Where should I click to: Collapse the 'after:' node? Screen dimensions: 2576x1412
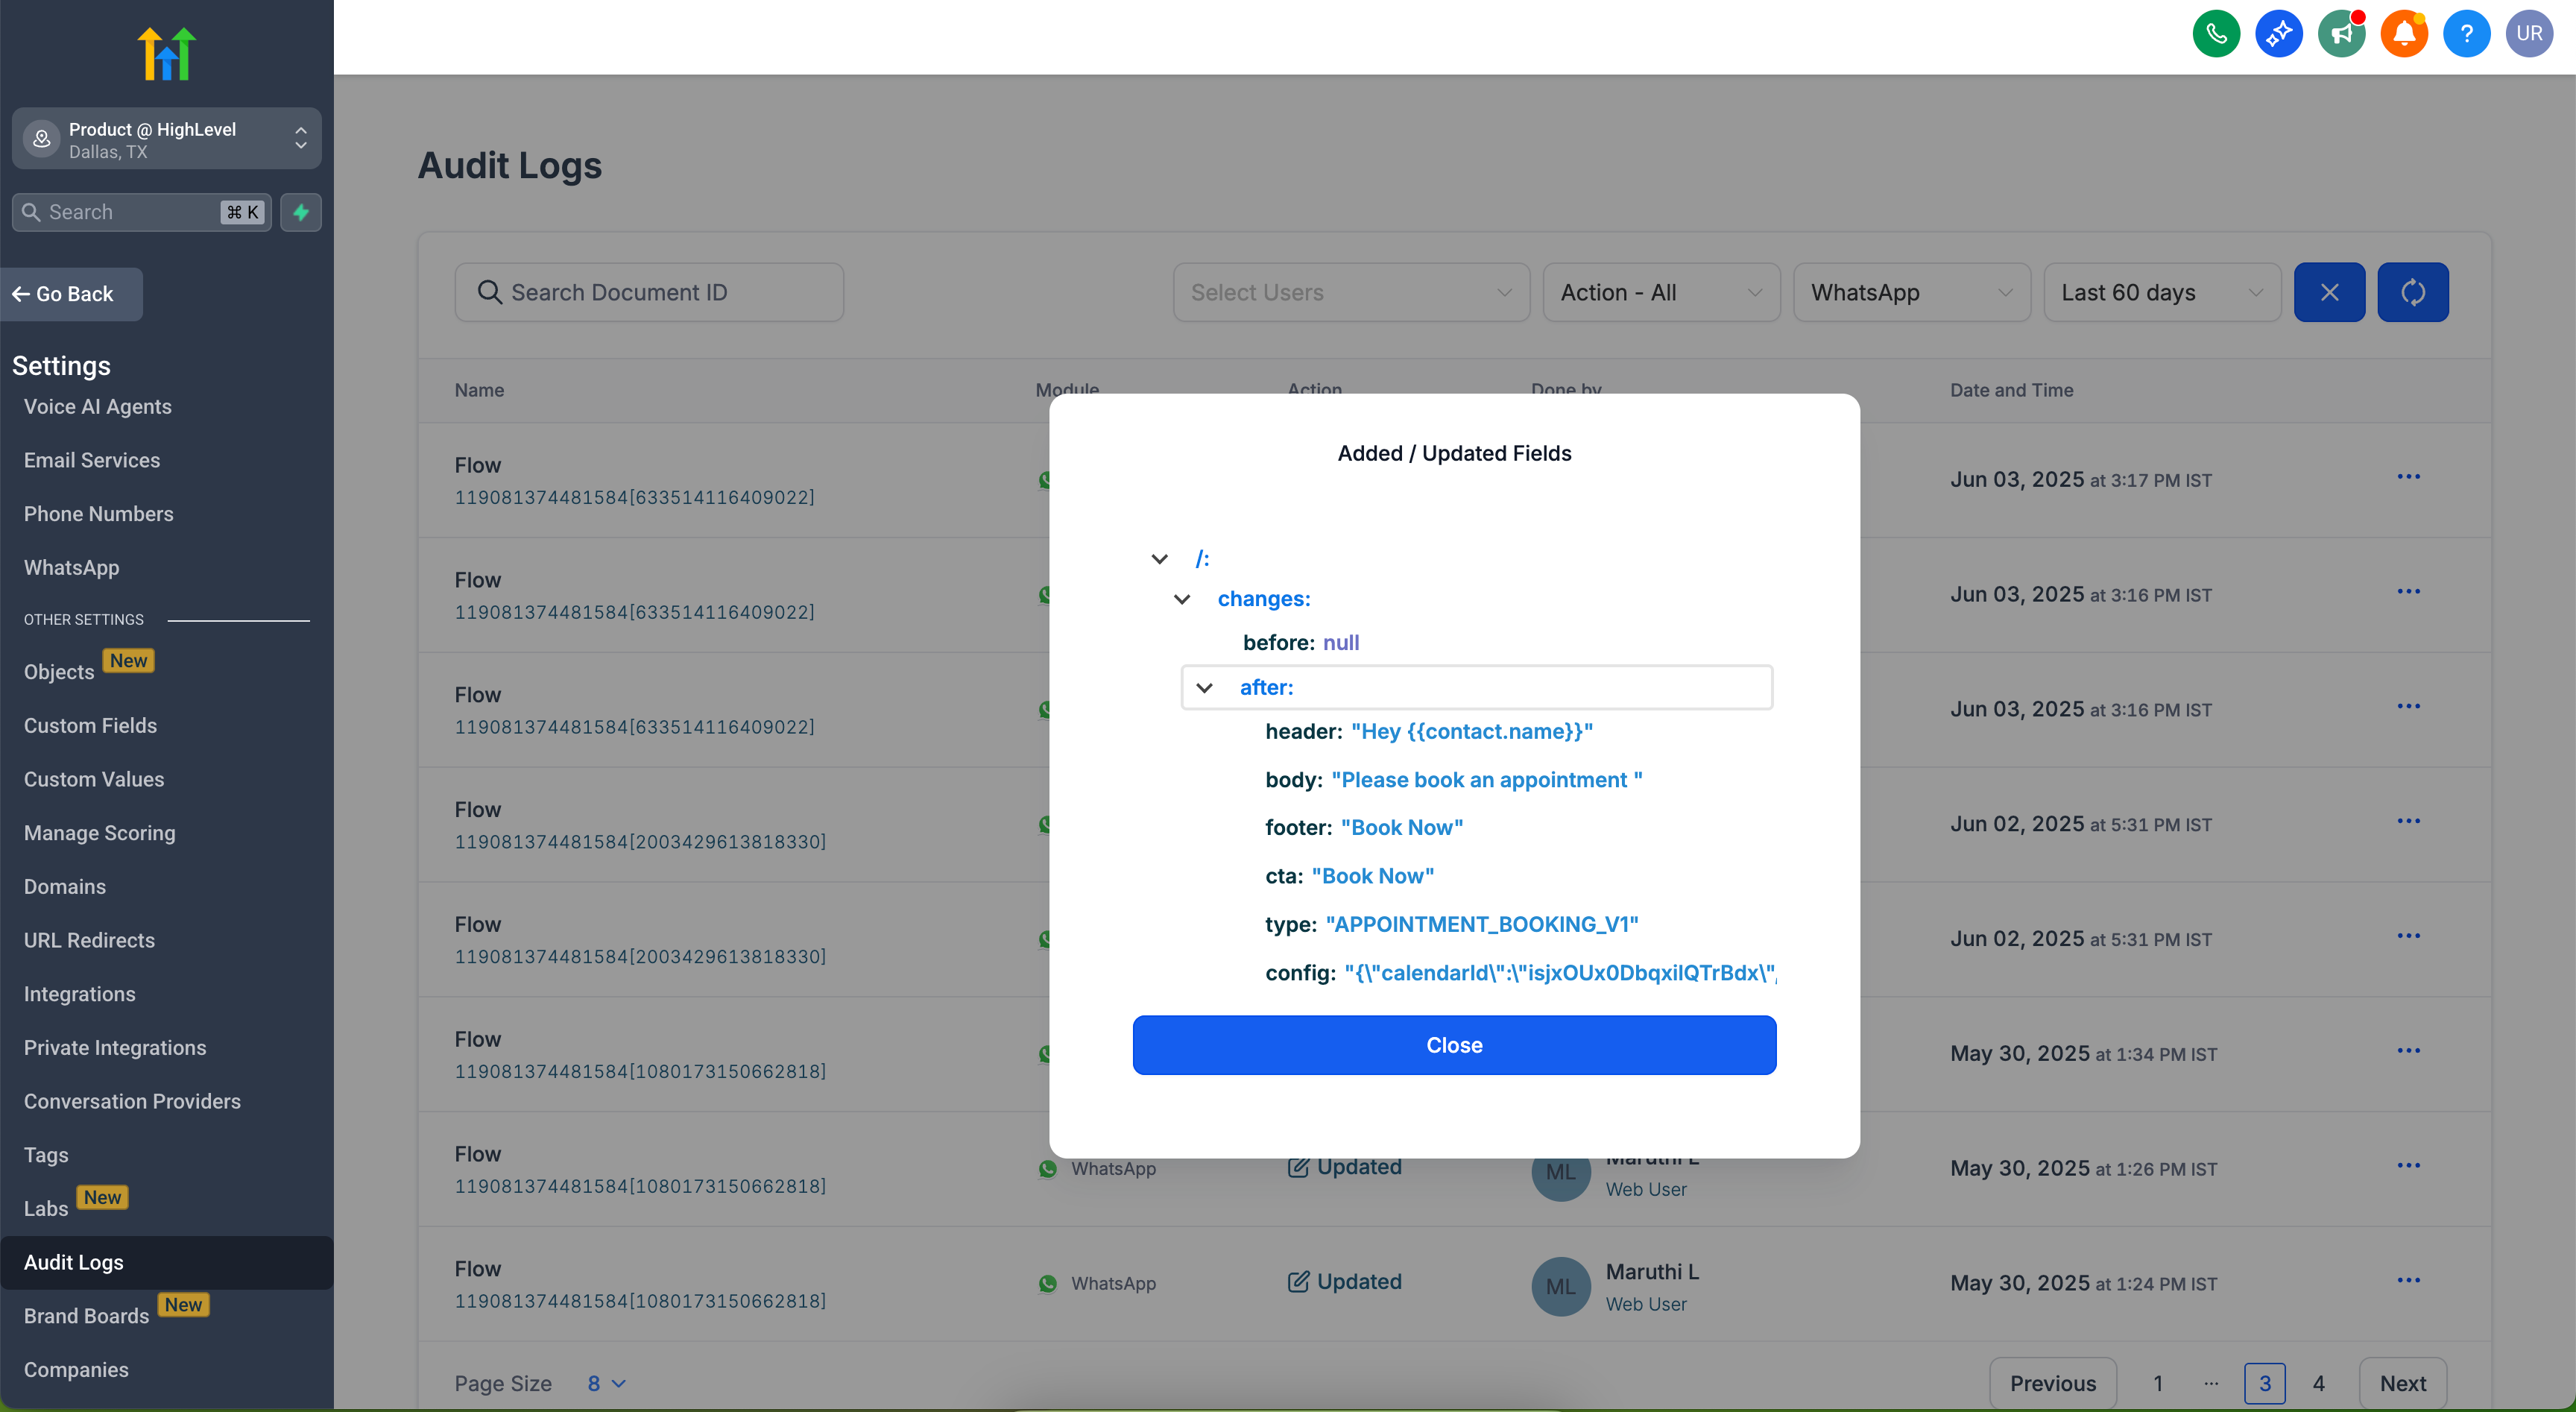(x=1204, y=688)
